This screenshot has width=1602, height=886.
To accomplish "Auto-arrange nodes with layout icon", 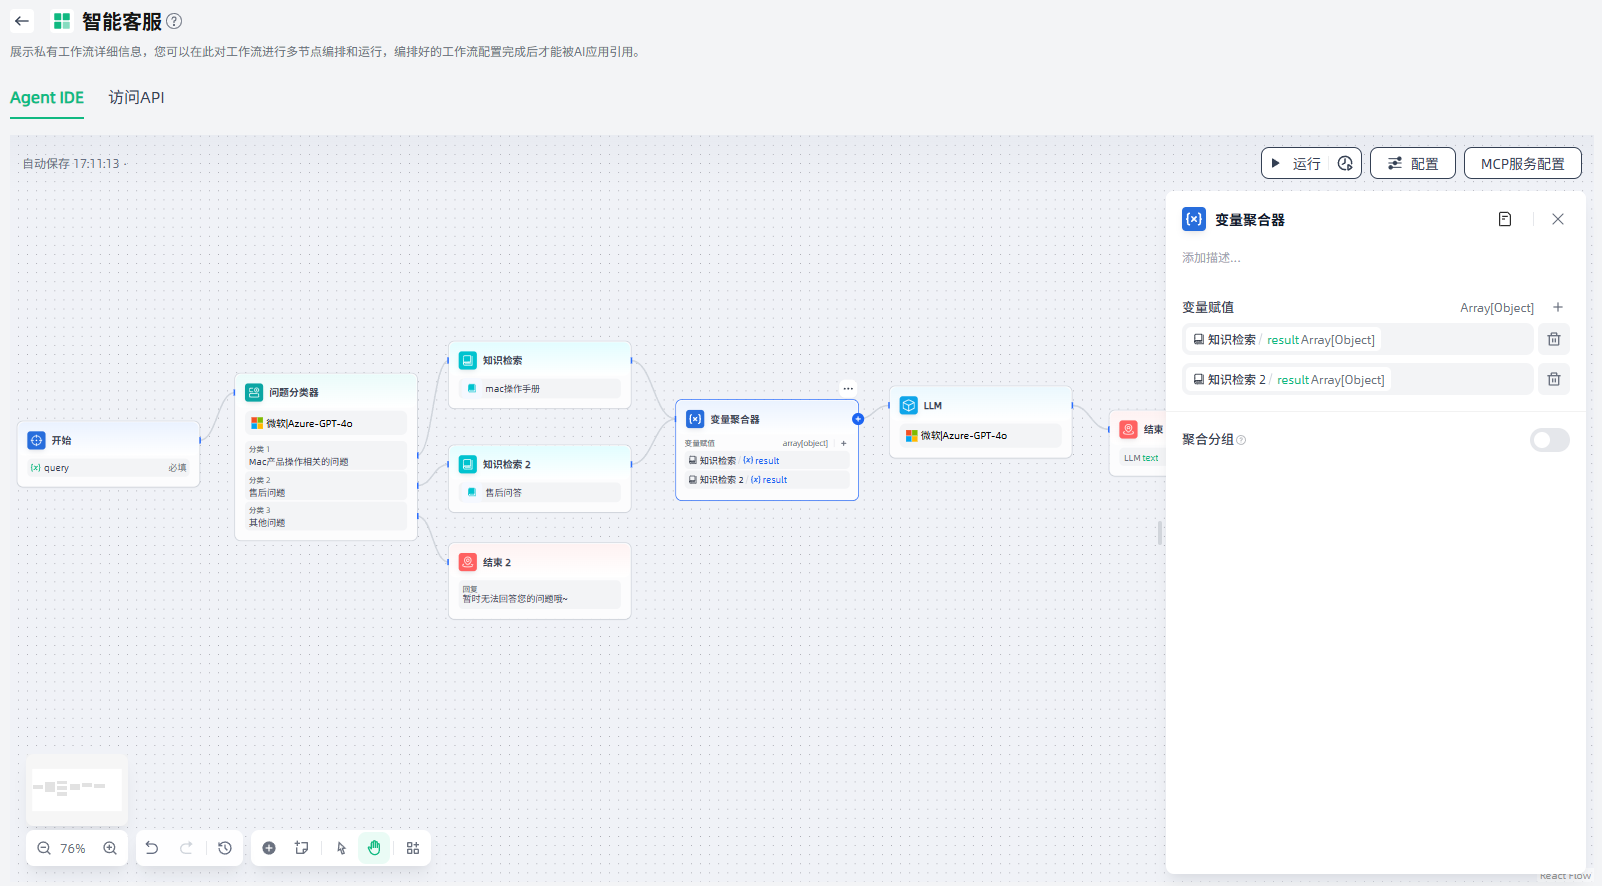I will [x=413, y=848].
